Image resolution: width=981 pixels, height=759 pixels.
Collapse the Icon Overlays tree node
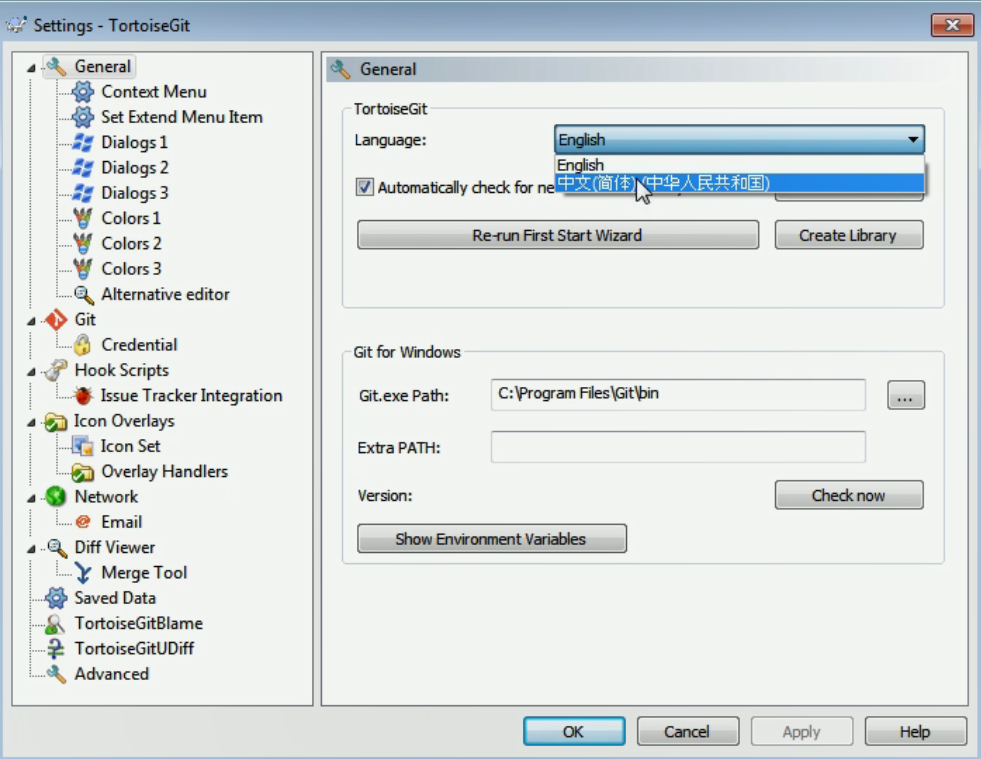31,422
